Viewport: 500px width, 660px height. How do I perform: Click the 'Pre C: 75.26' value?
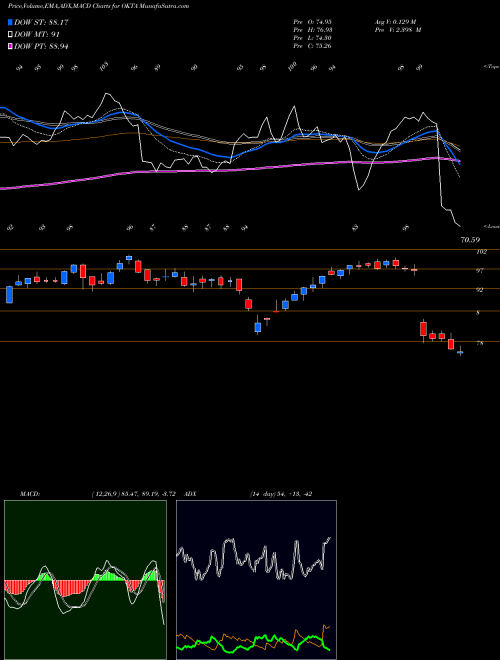click(x=312, y=46)
